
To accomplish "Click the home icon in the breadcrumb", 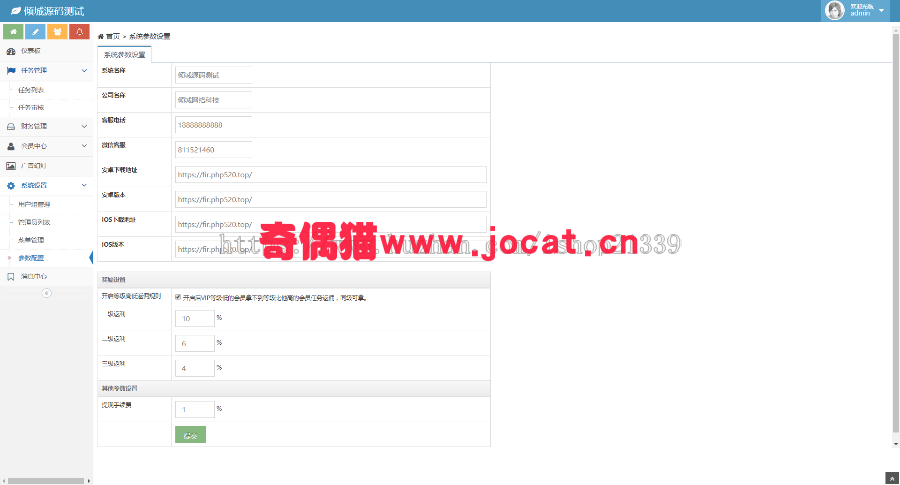I will (100, 36).
